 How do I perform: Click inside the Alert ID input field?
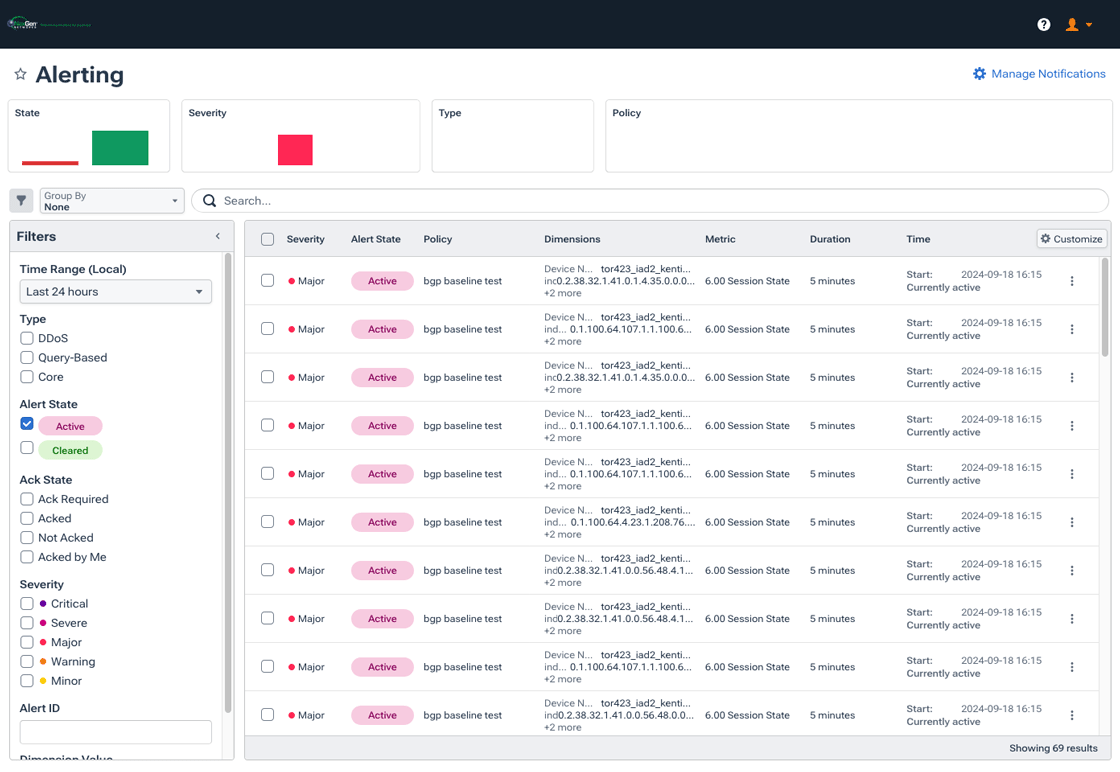[x=115, y=731]
